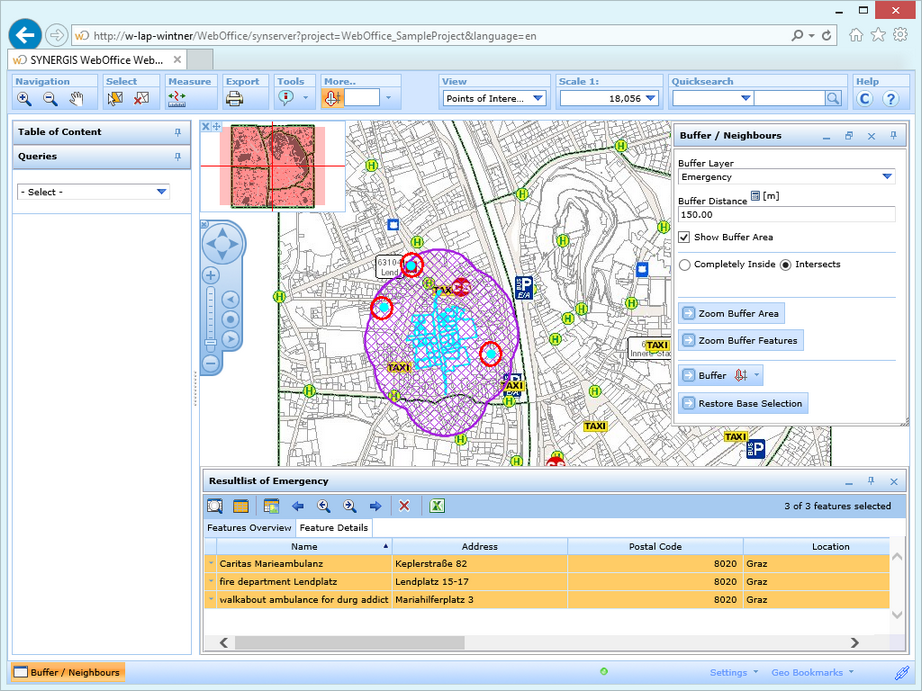This screenshot has width=922, height=691.
Task: Activate the pan hand tool
Action: click(x=77, y=98)
